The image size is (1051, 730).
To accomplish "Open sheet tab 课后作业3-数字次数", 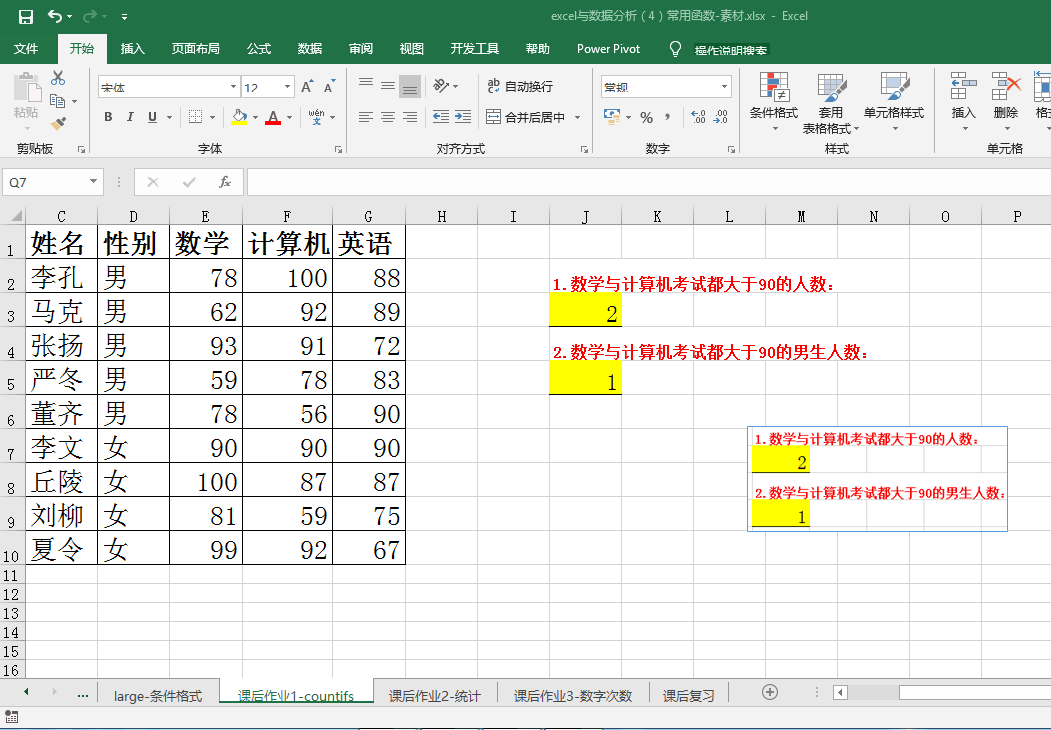I will click(573, 696).
